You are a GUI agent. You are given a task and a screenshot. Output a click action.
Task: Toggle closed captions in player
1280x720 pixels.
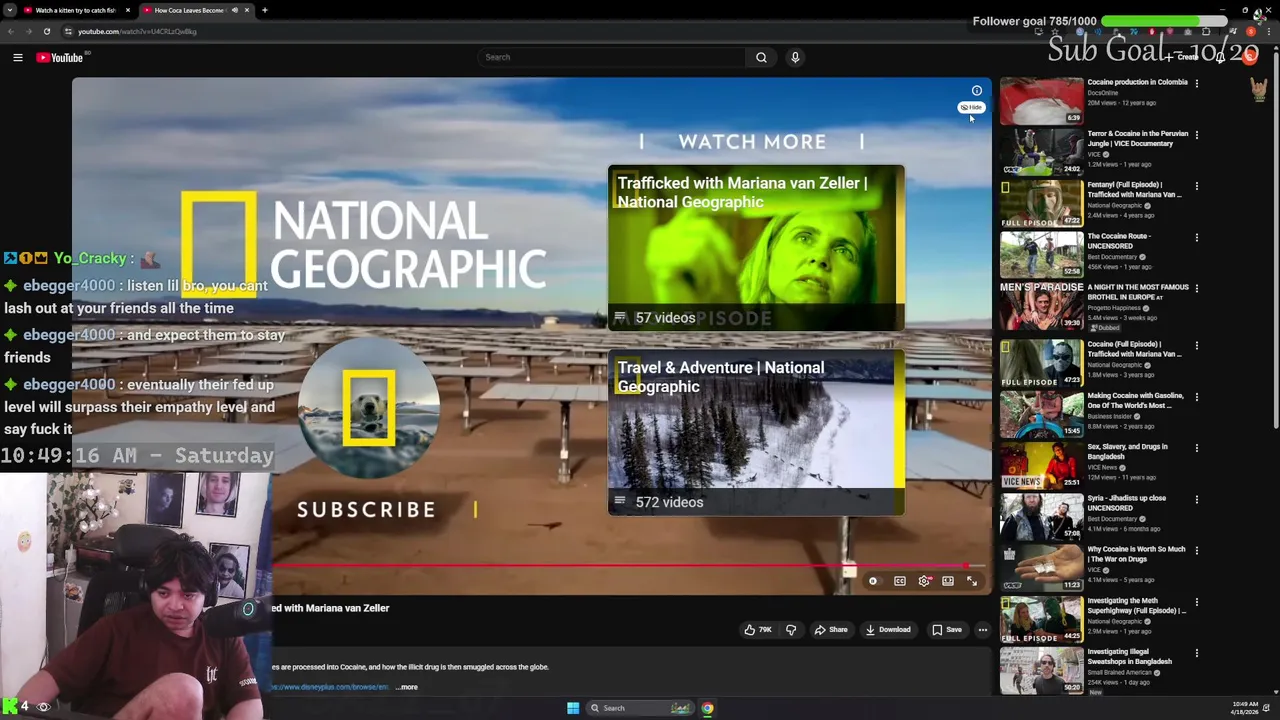click(900, 581)
